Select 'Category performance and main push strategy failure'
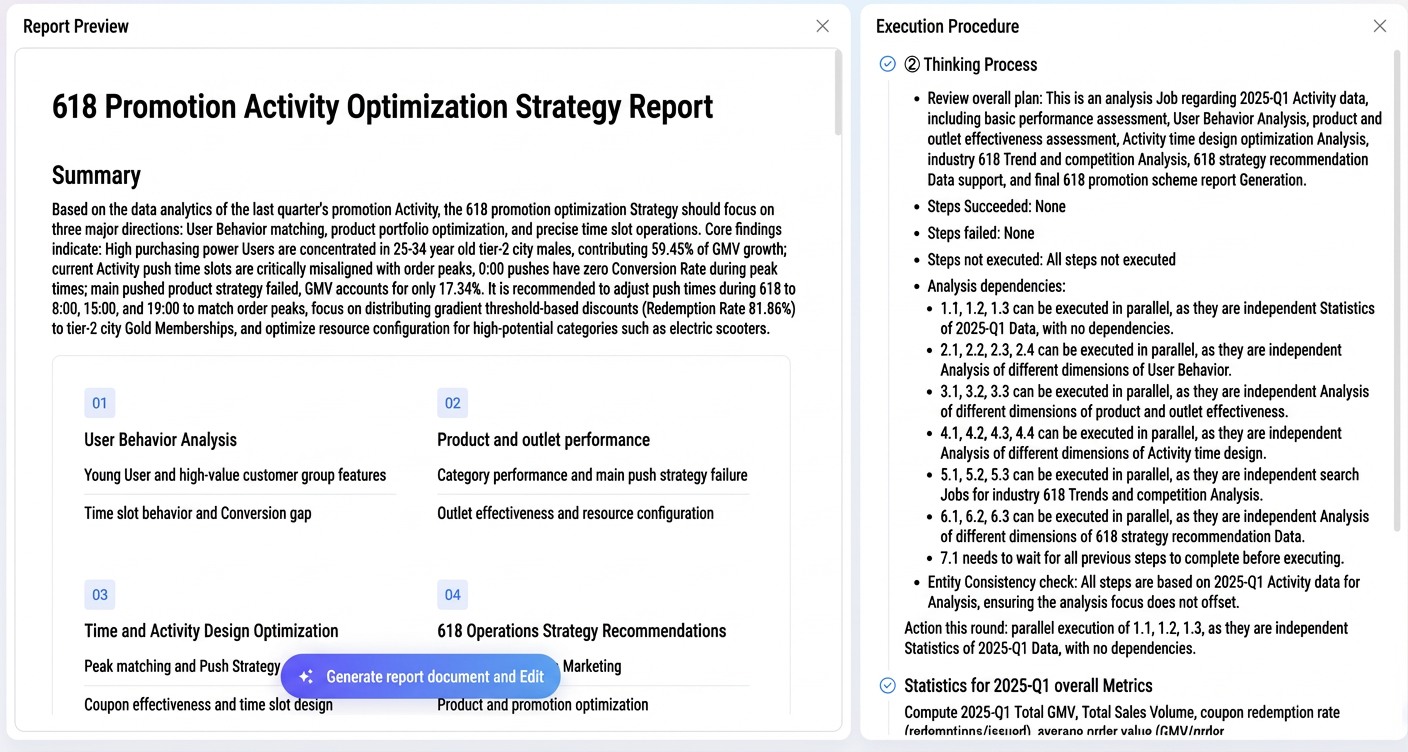This screenshot has height=752, width=1408. tap(592, 475)
